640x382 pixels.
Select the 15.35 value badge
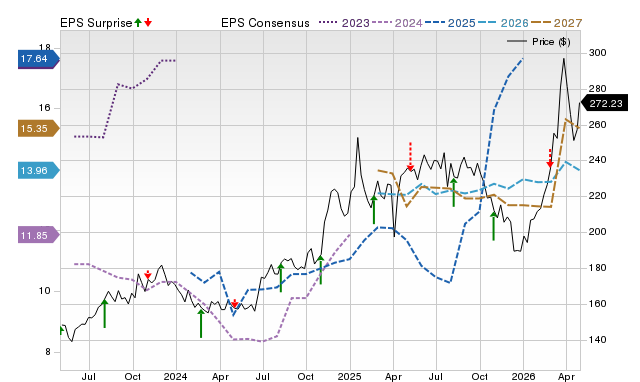click(39, 129)
